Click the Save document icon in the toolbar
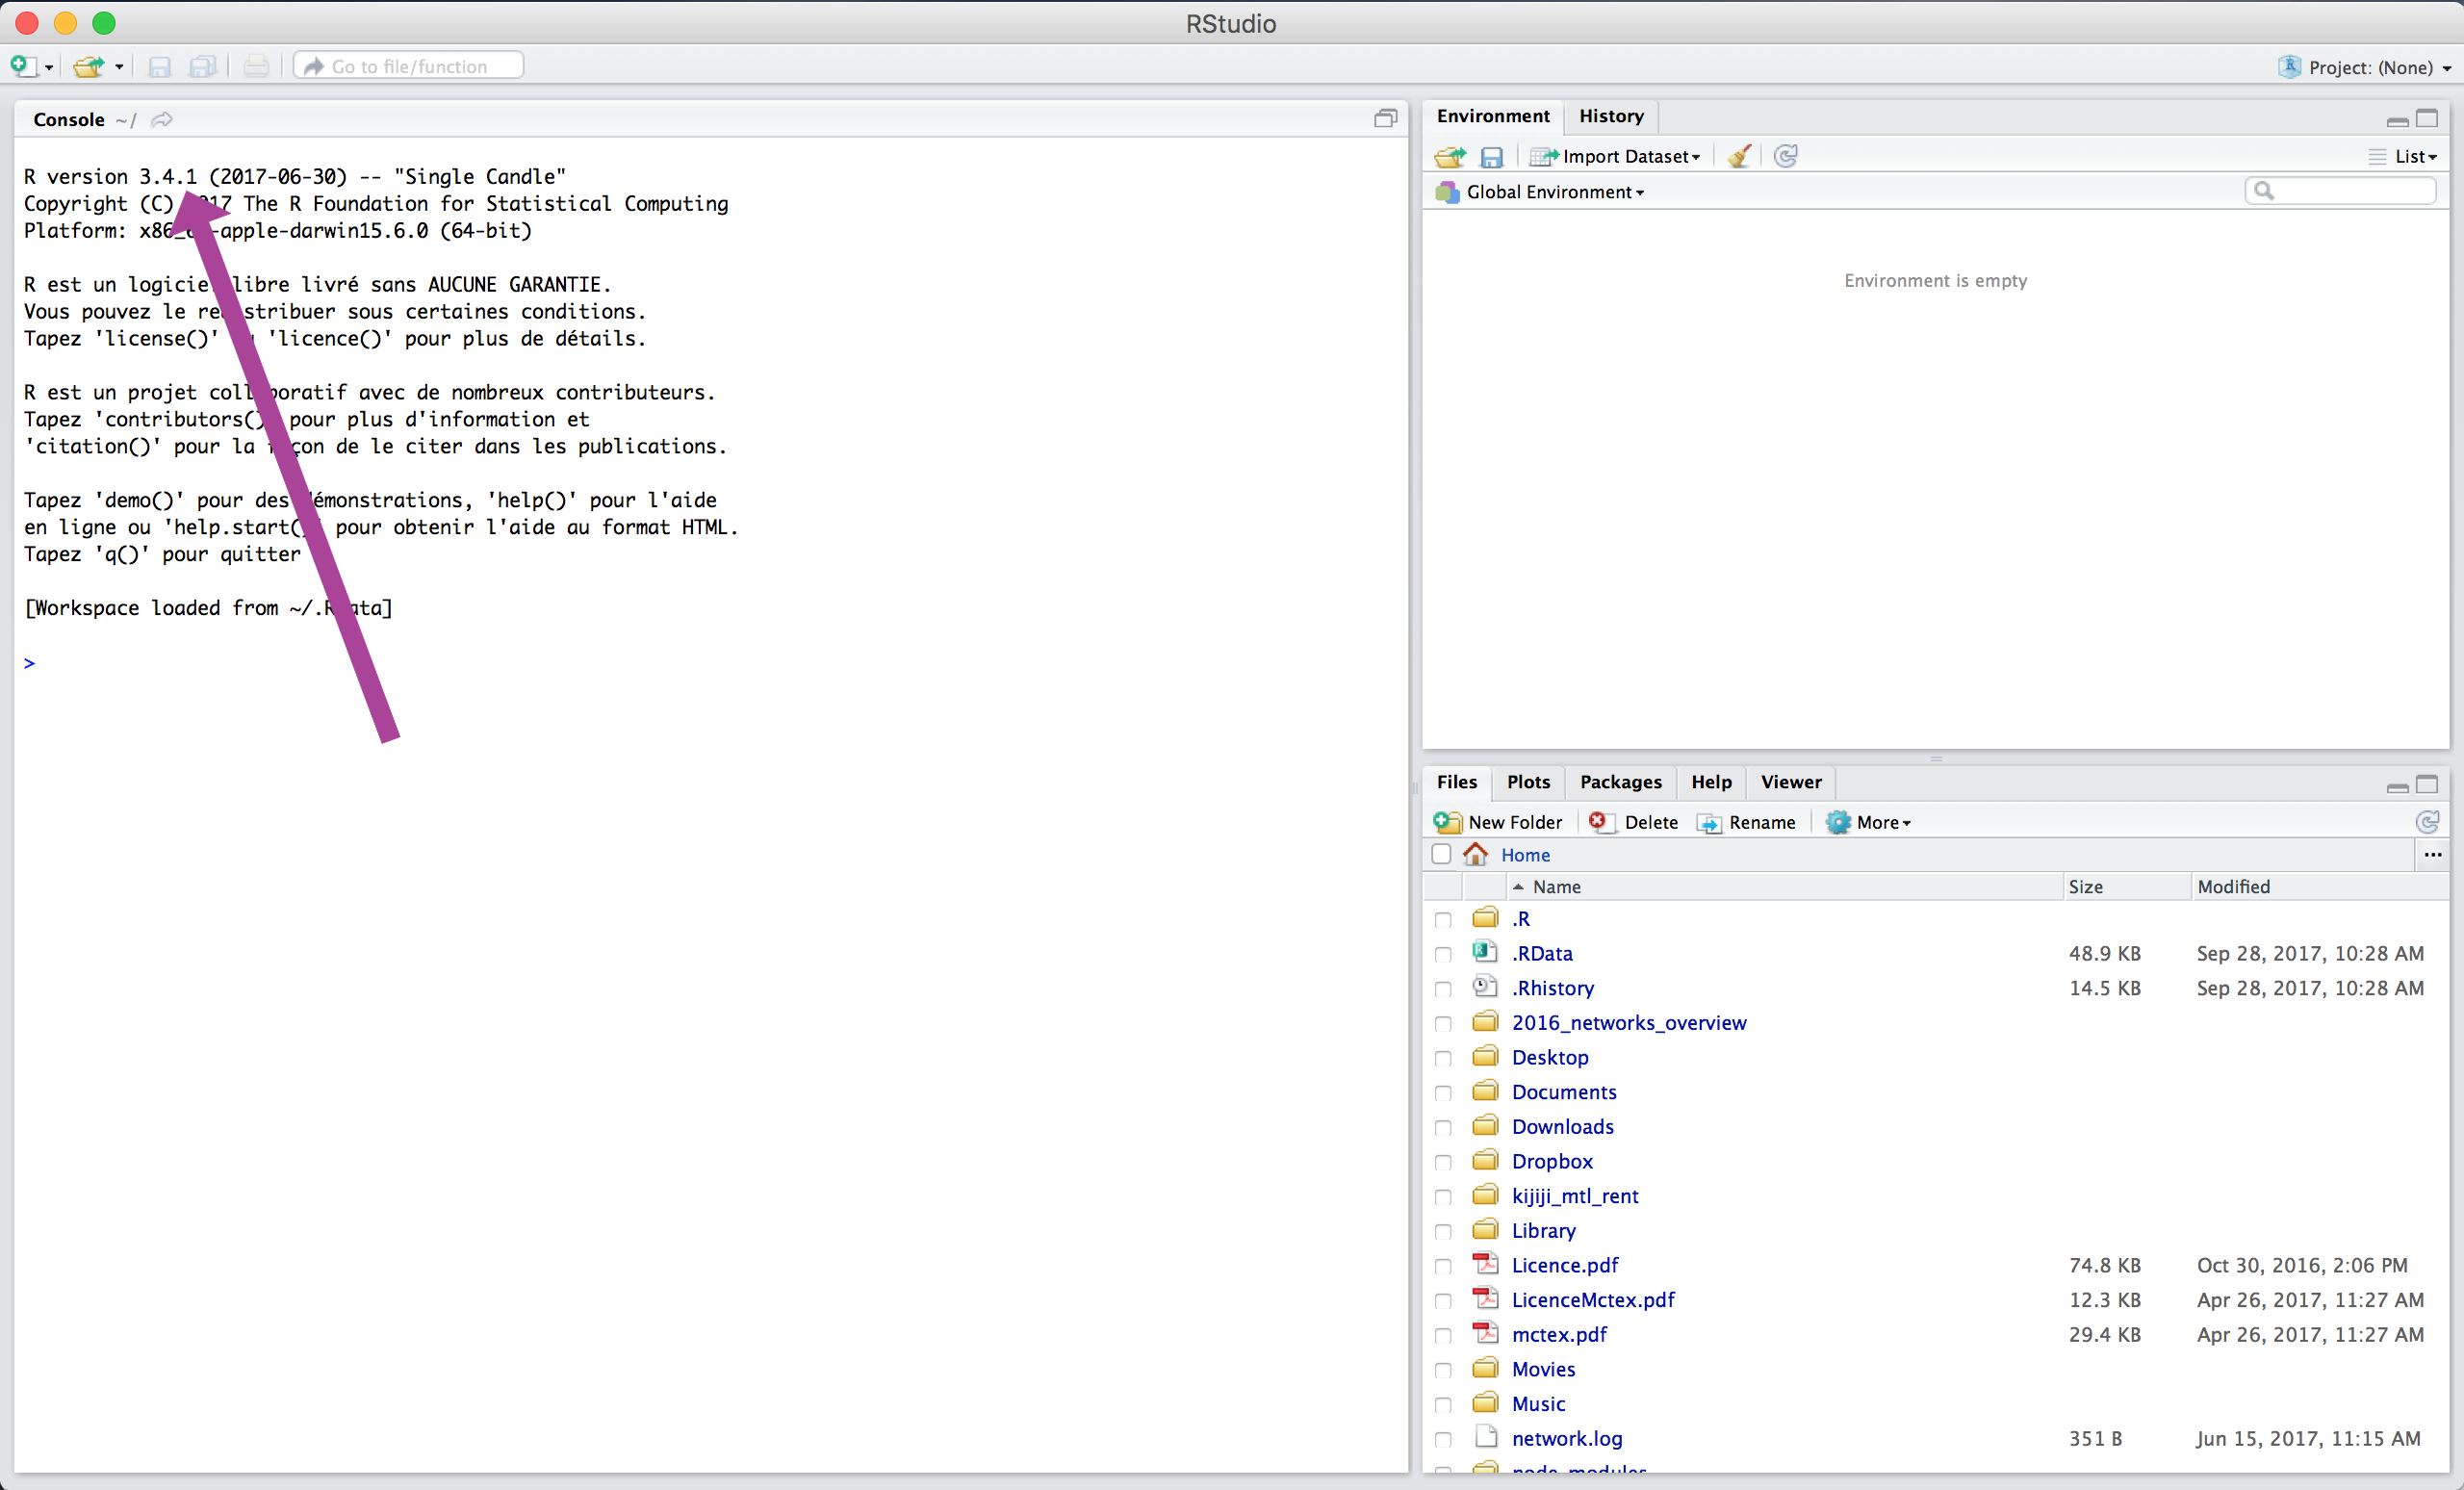 (x=159, y=67)
